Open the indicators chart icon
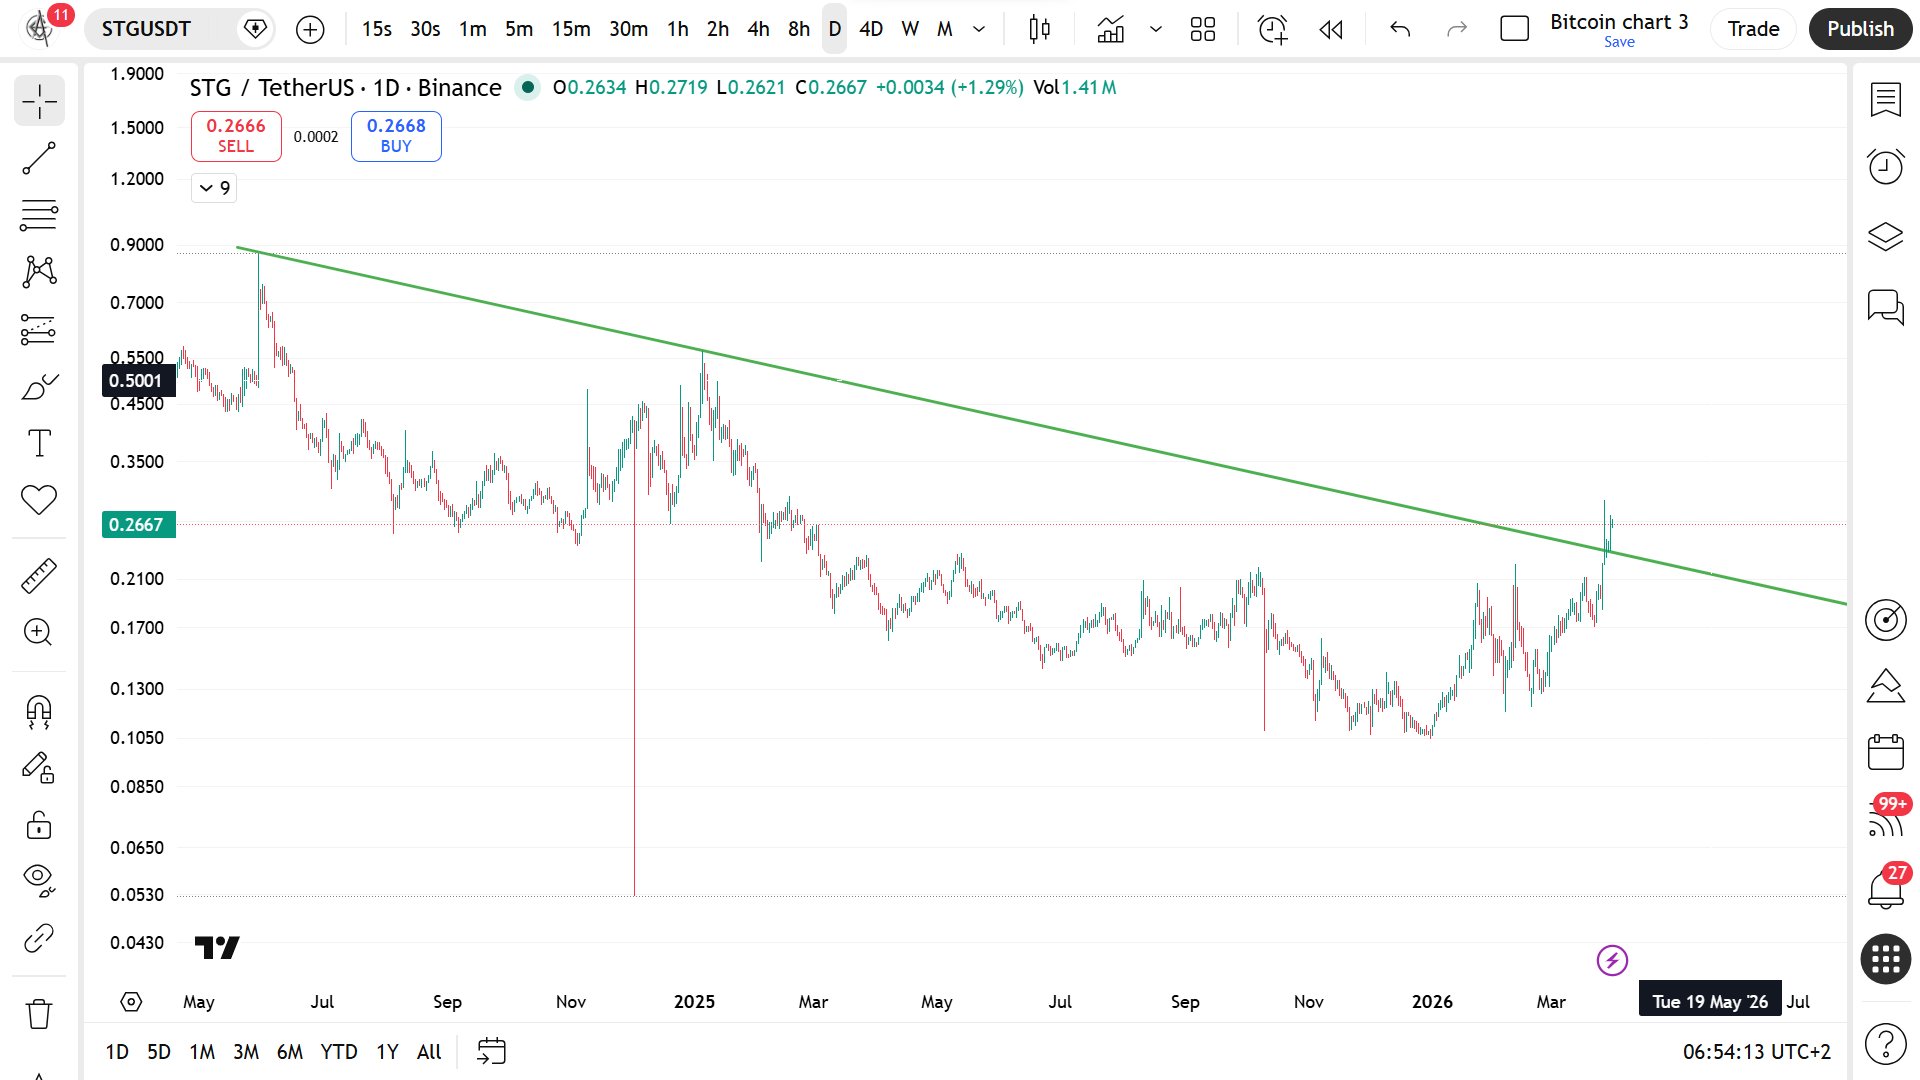Viewport: 1920px width, 1080px height. [1110, 29]
